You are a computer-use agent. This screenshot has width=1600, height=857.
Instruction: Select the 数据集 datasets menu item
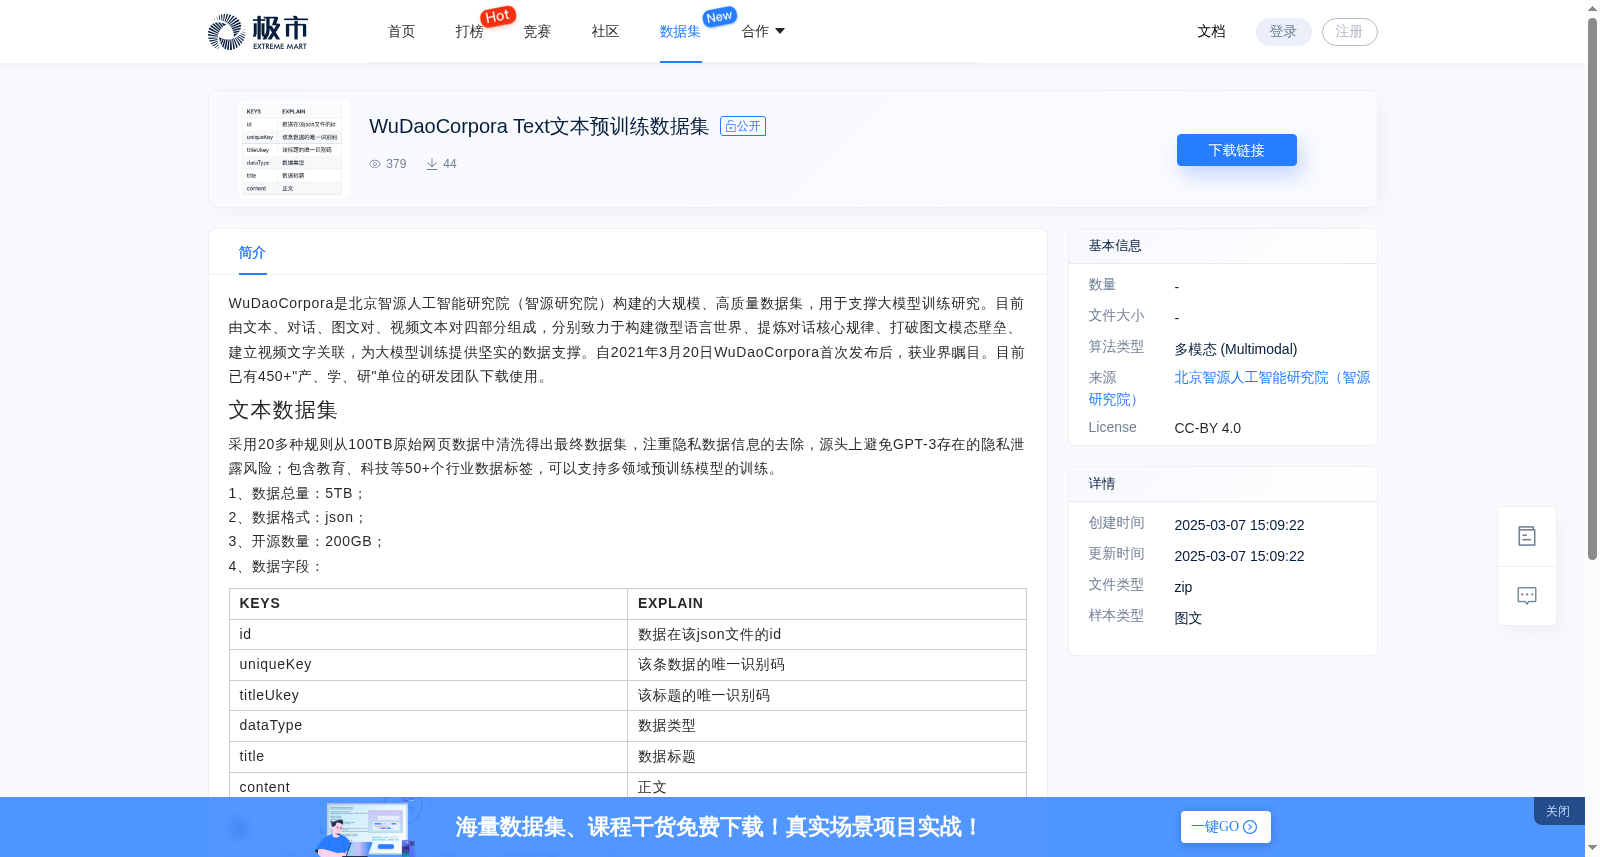point(681,31)
